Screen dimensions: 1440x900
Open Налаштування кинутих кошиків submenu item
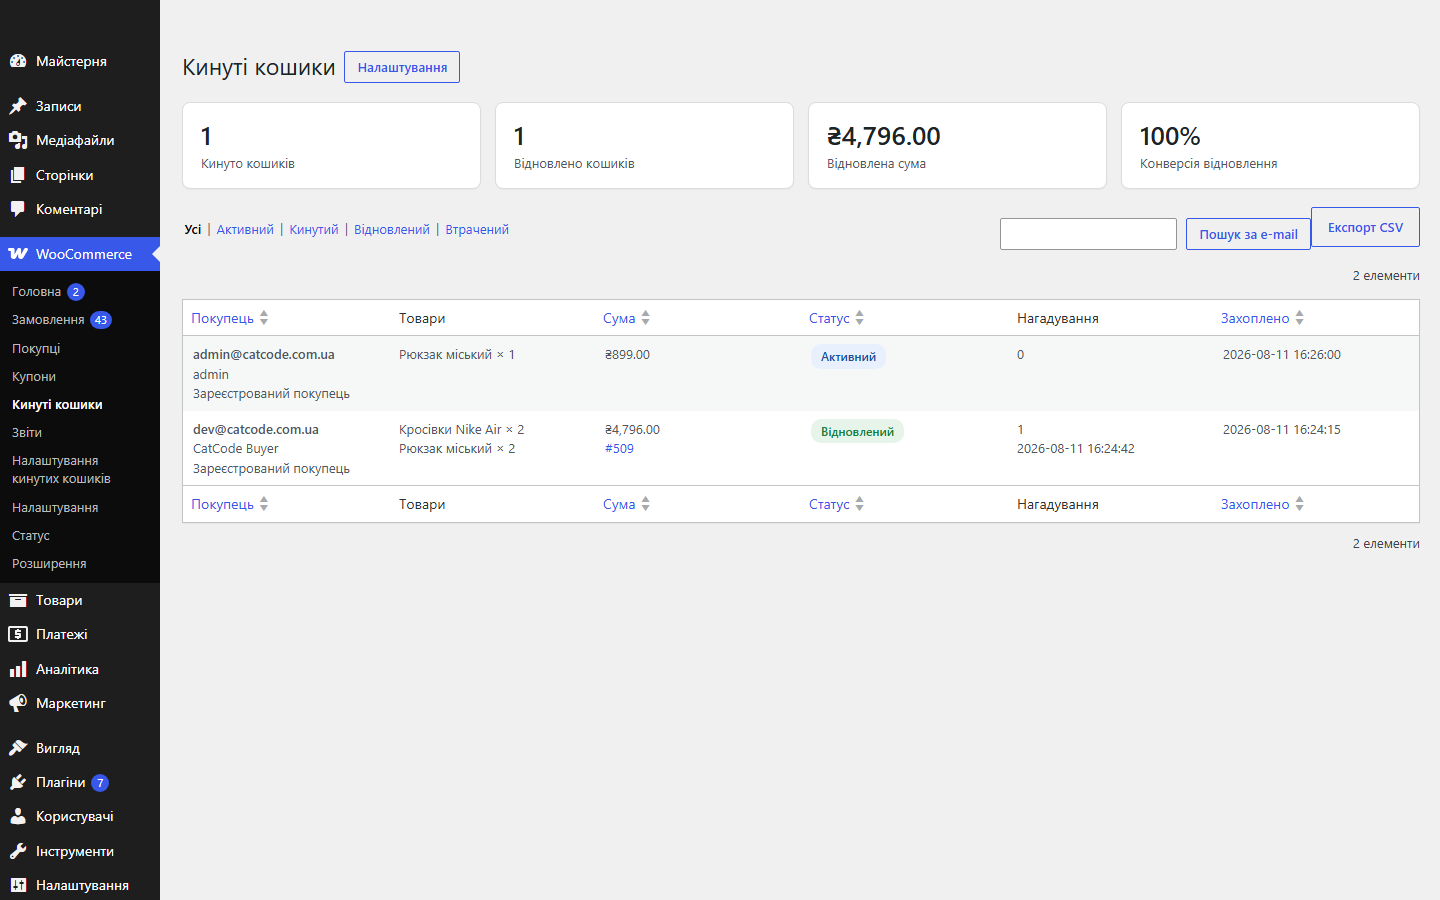click(61, 470)
